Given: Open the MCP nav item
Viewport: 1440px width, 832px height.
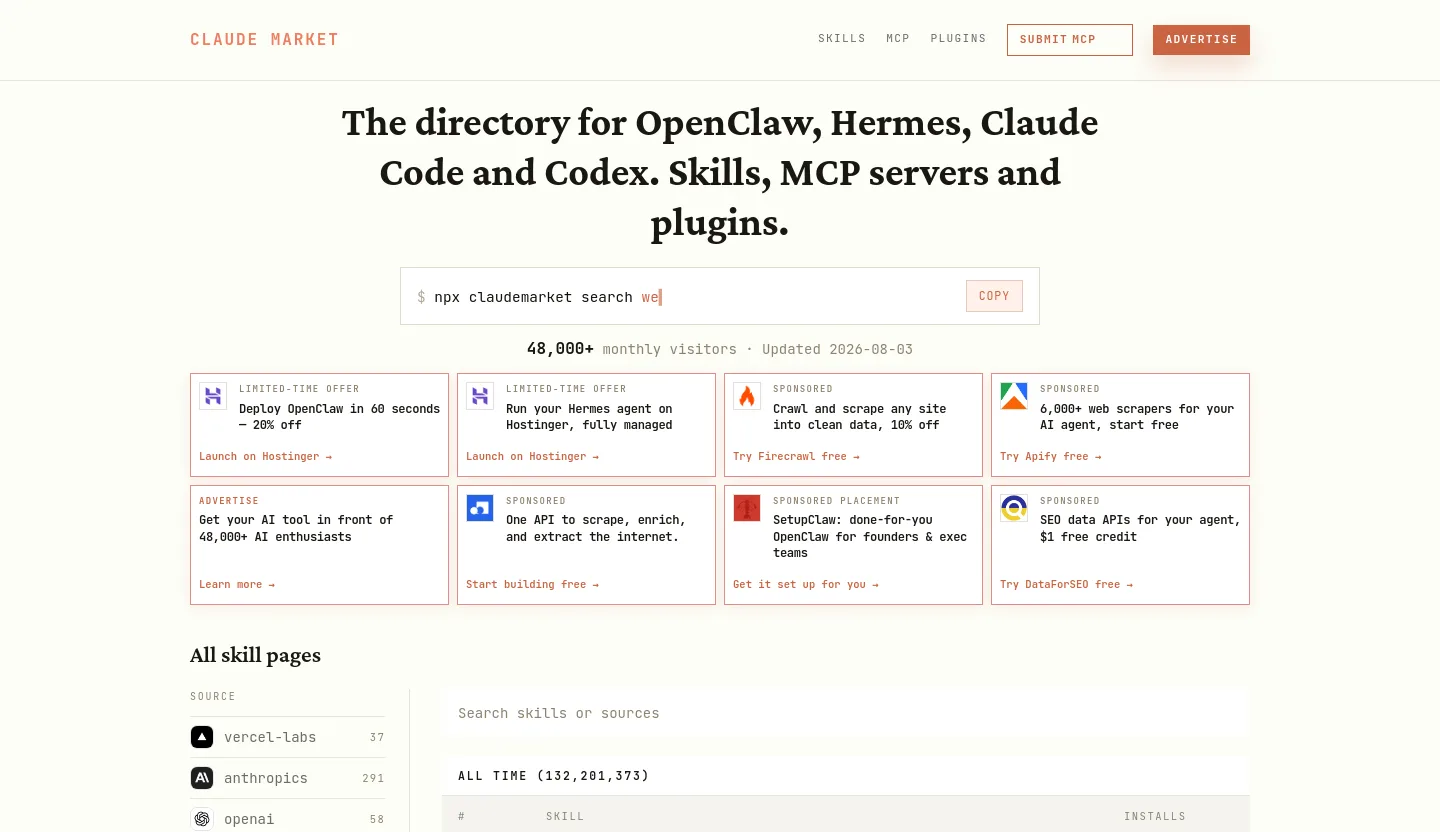Looking at the screenshot, I should [898, 39].
